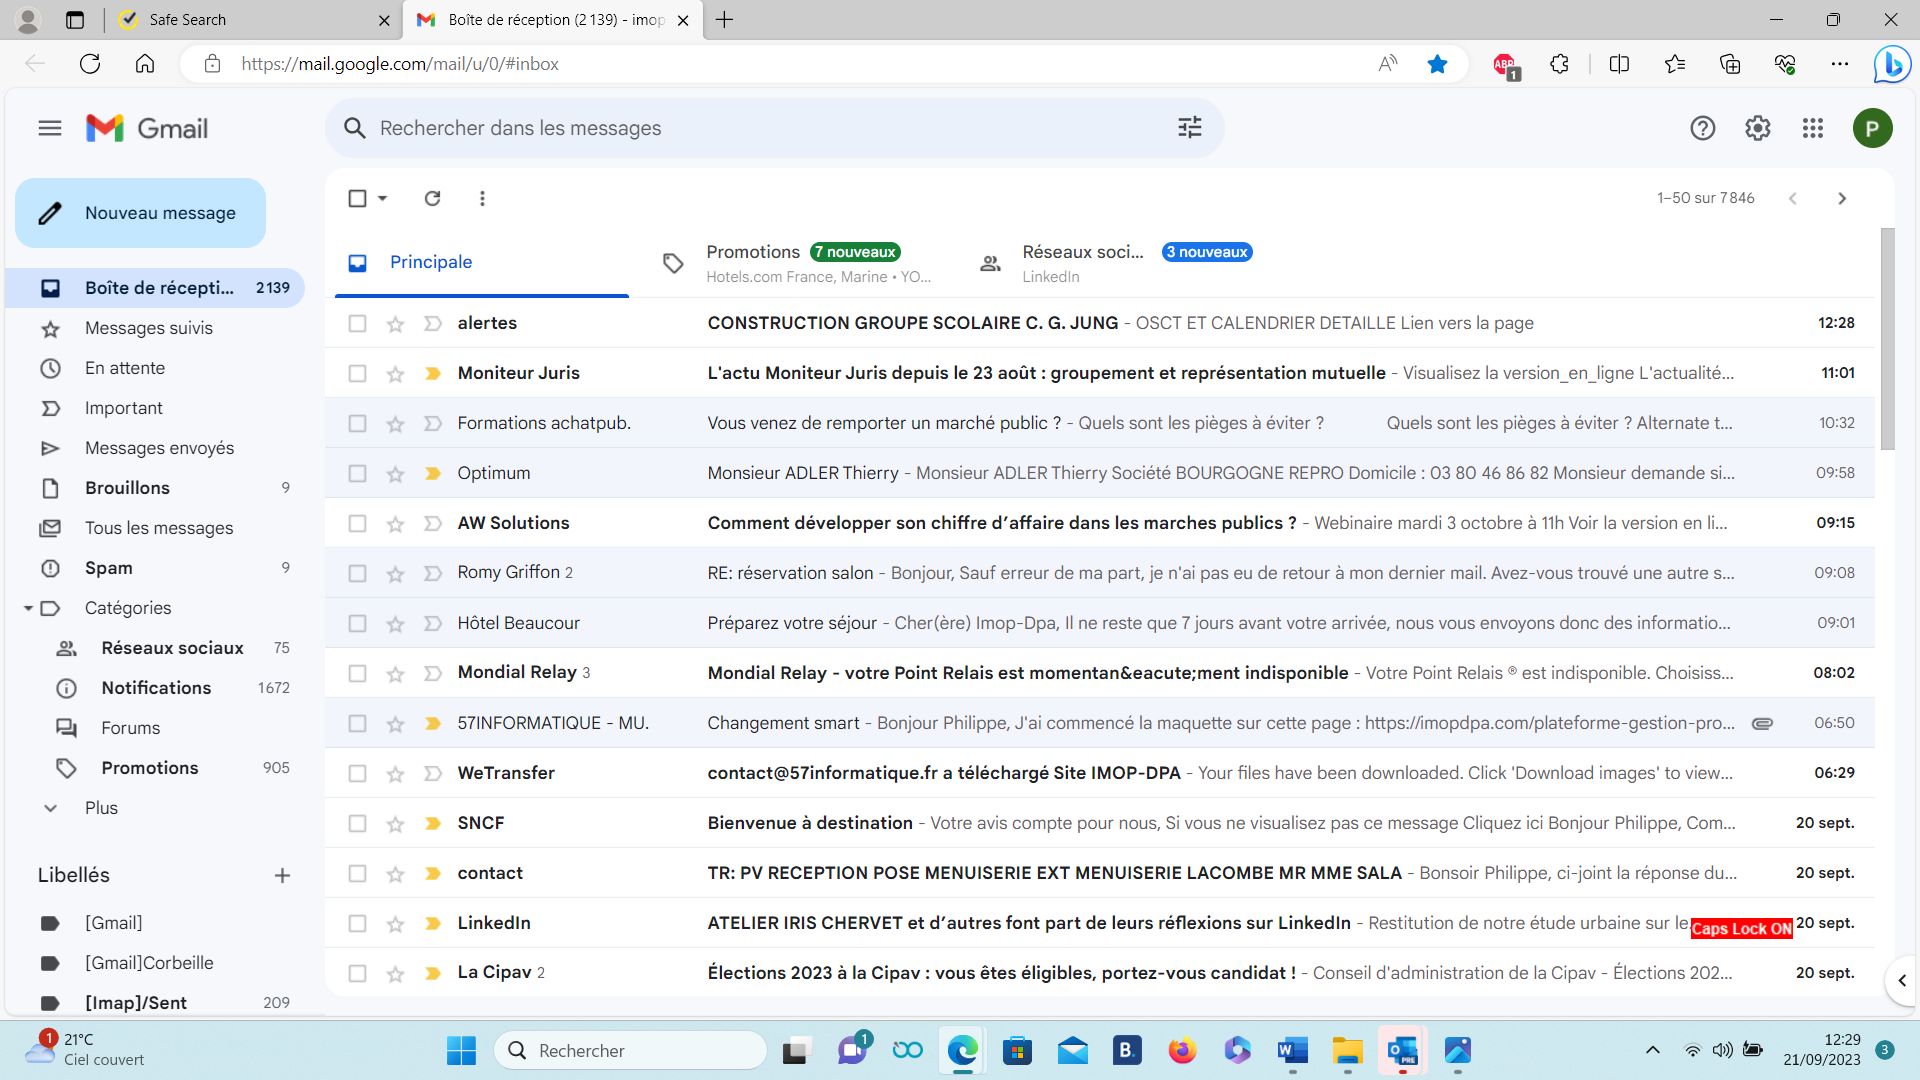
Task: Toggle split screen in browser
Action: [1619, 64]
